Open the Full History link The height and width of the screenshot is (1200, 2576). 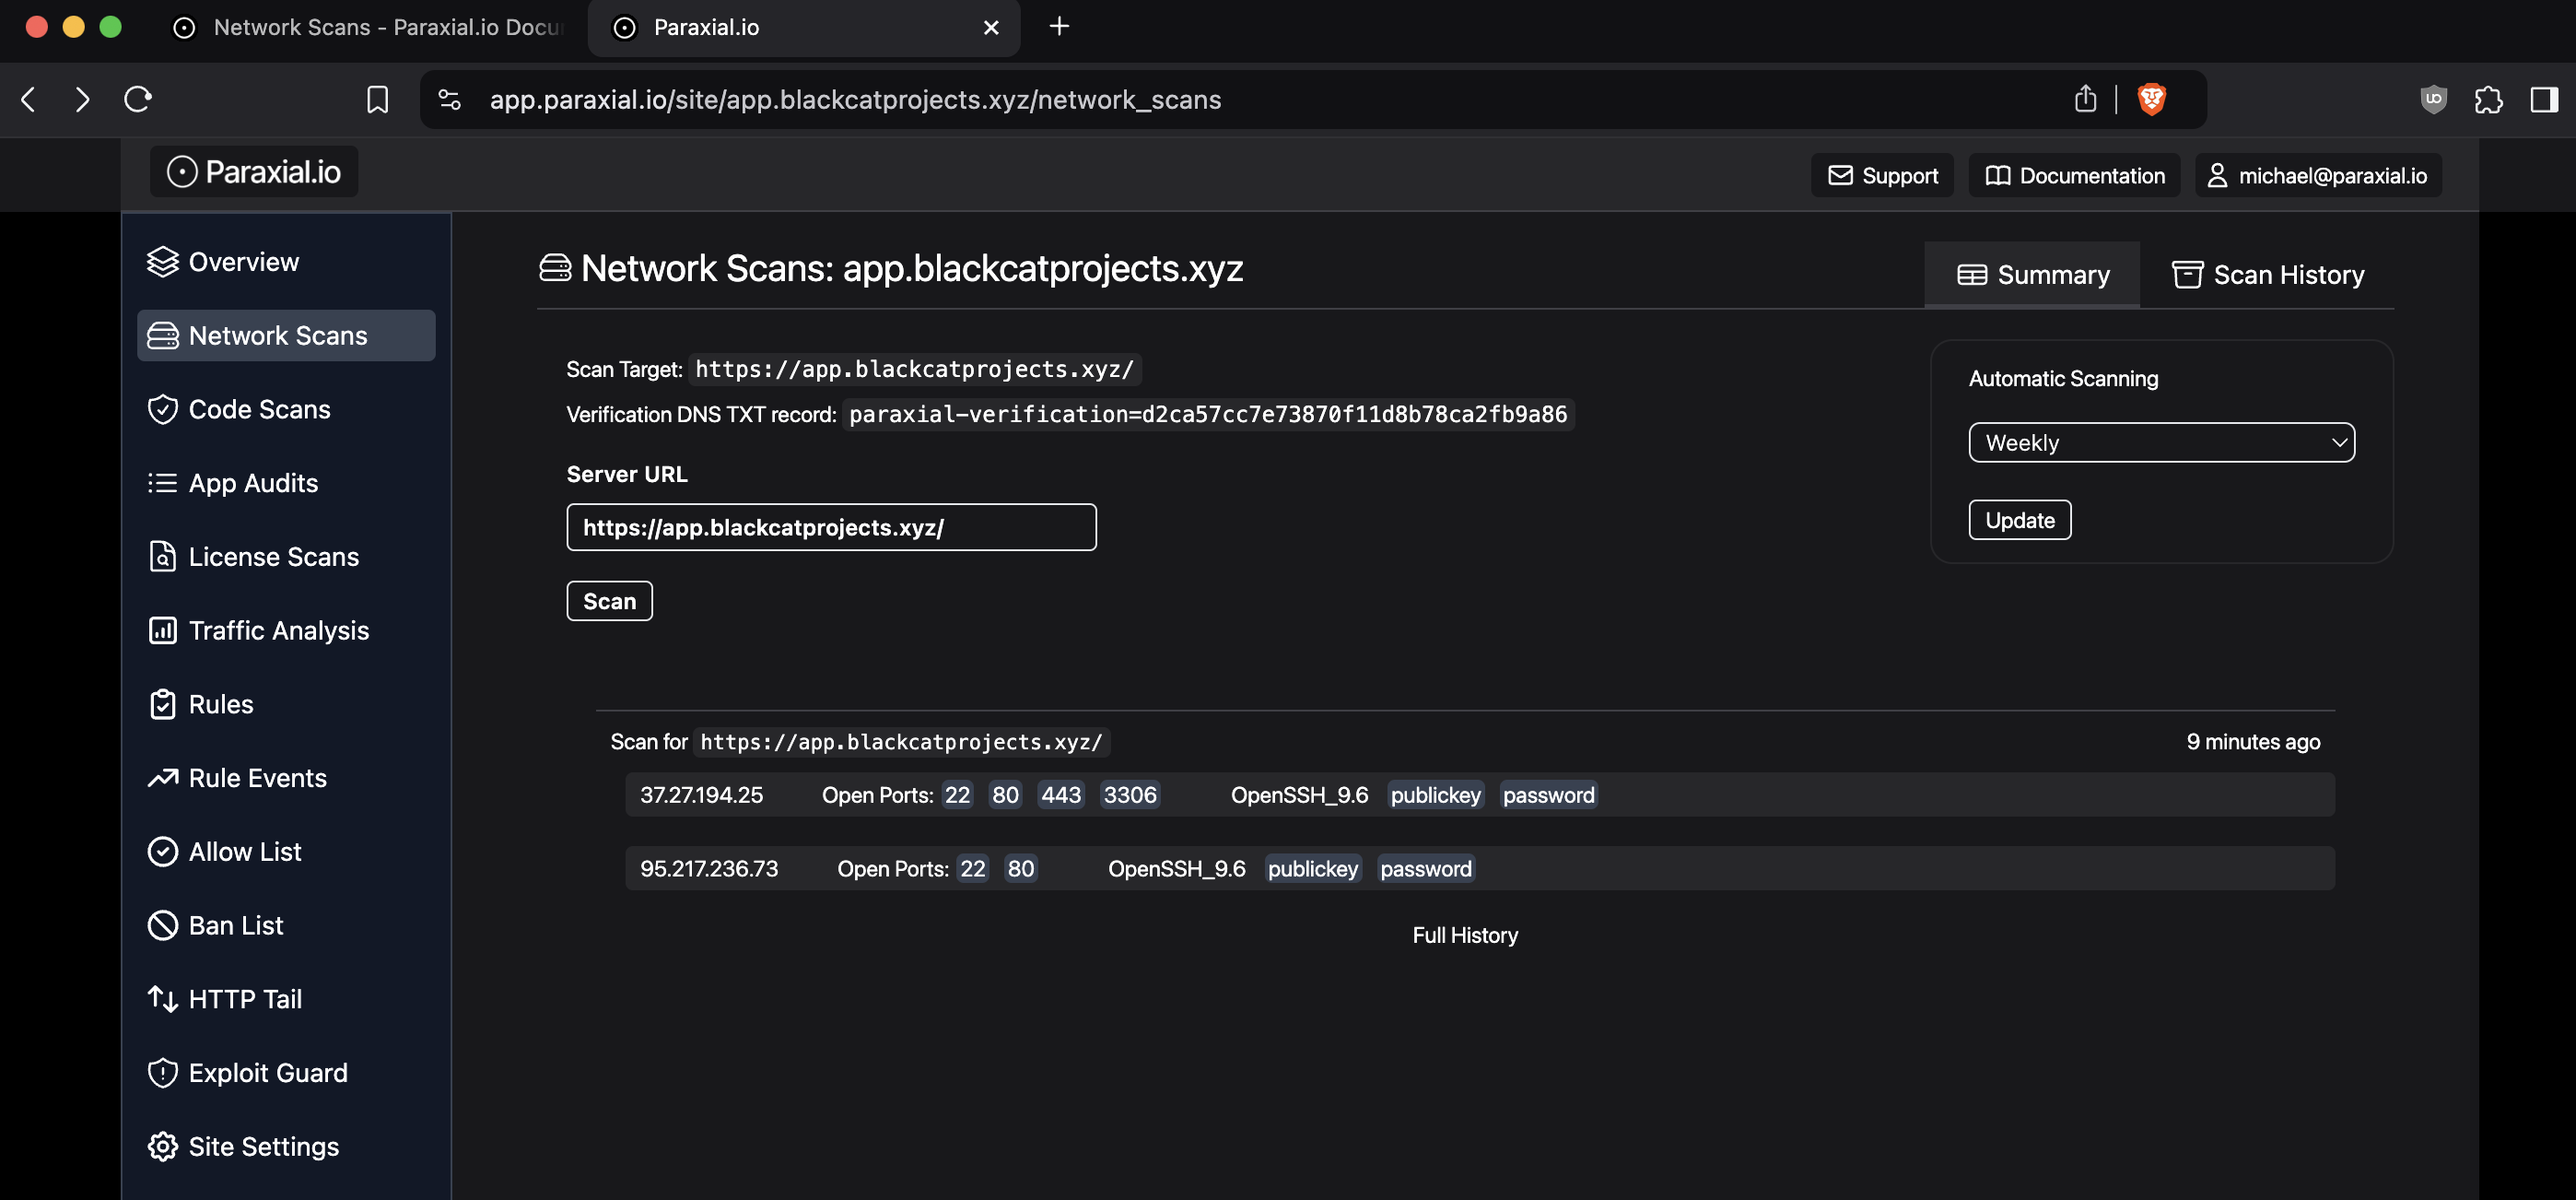pos(1465,935)
